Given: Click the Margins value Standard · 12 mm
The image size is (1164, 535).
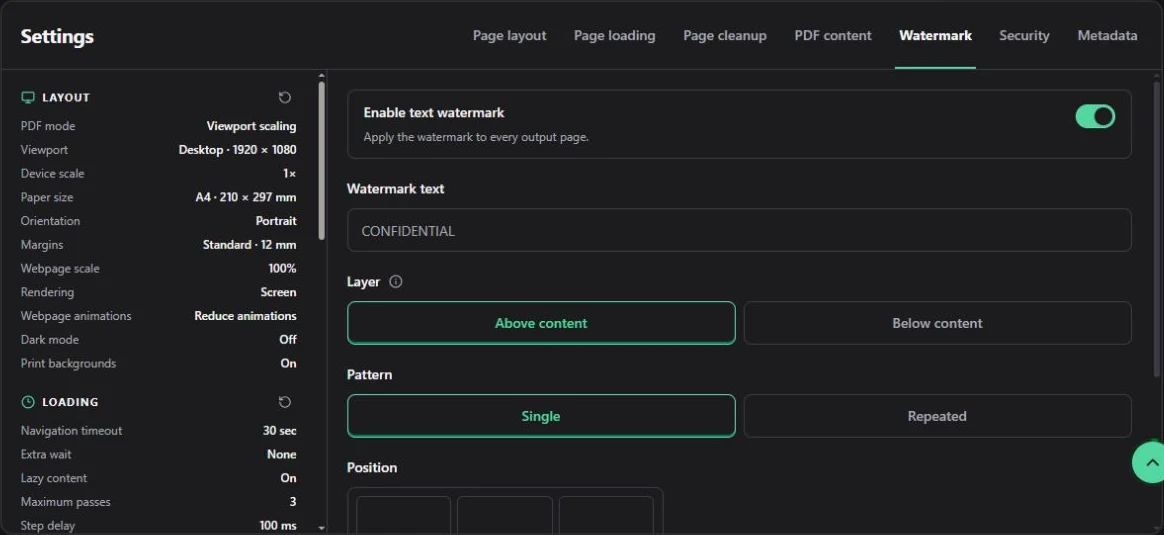Looking at the screenshot, I should click(249, 245).
